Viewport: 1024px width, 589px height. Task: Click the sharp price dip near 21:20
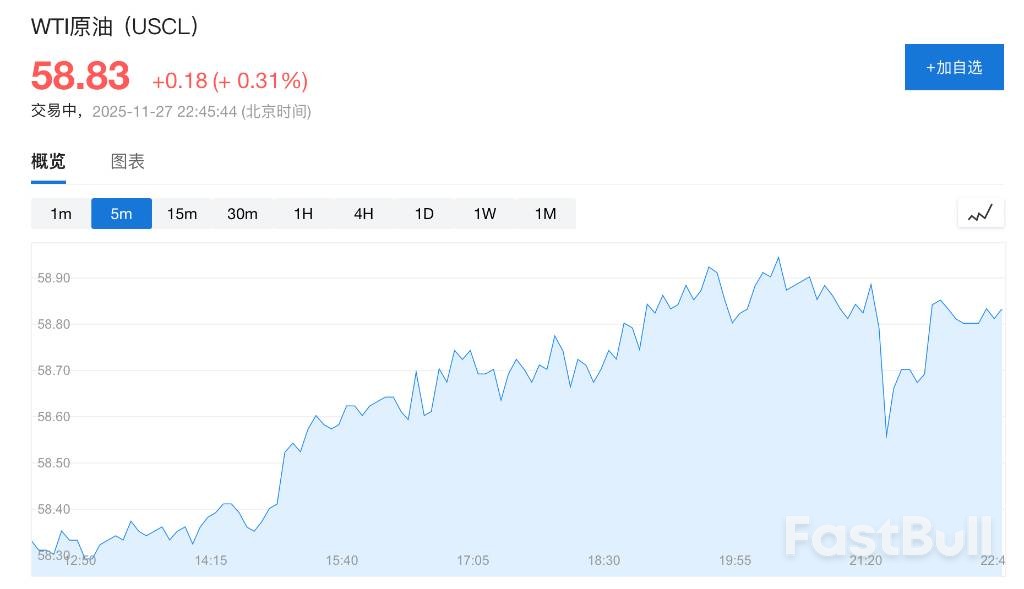[886, 436]
